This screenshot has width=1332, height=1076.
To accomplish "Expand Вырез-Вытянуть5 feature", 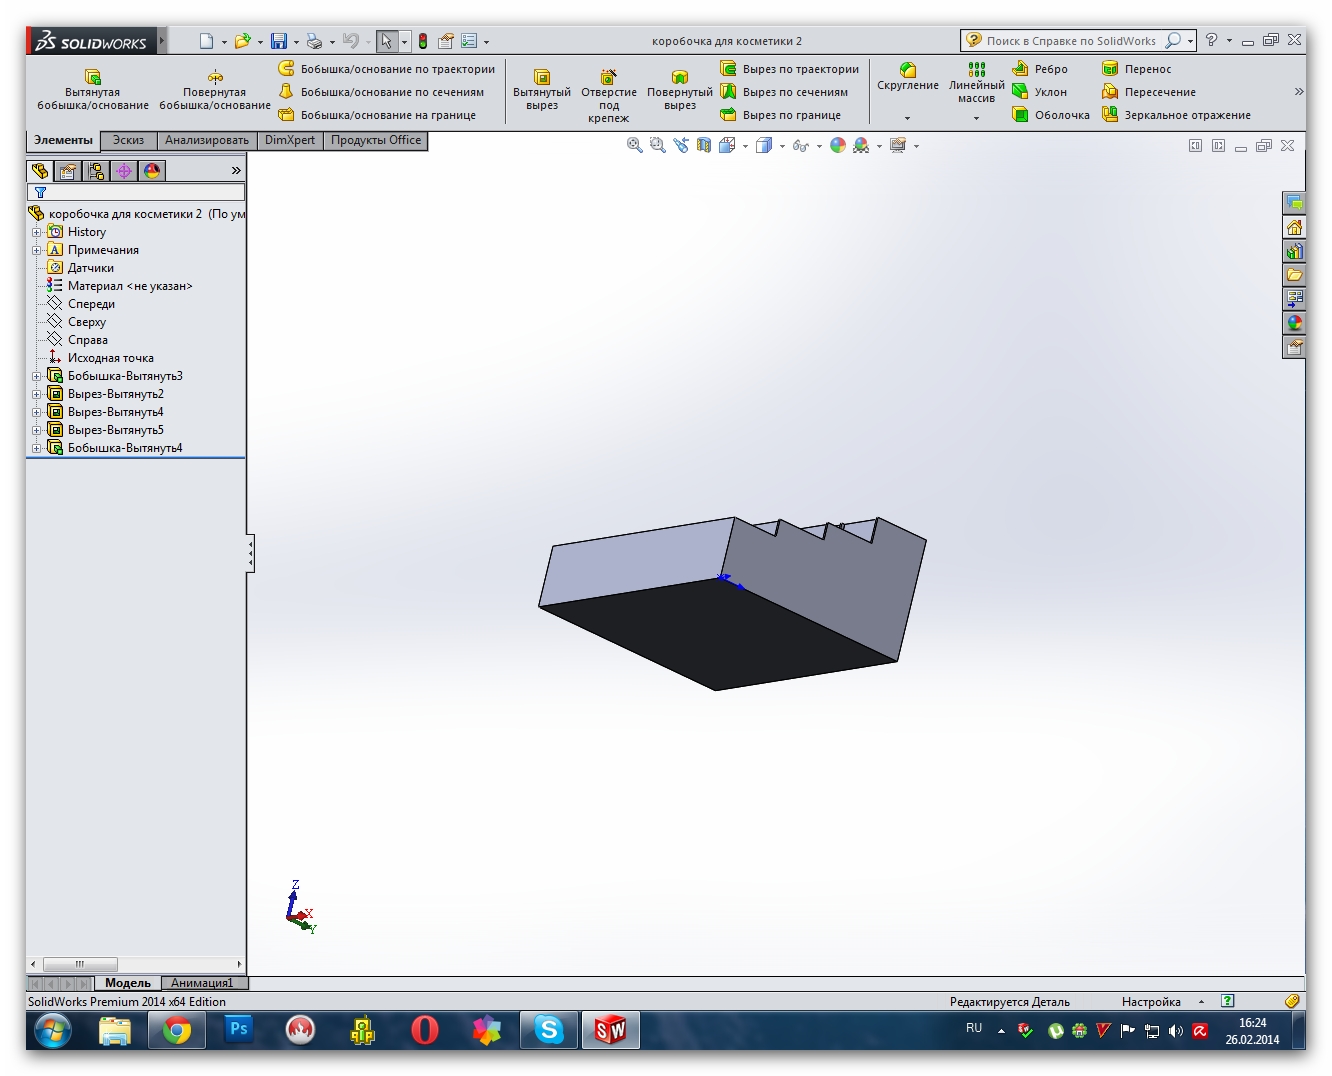I will click(x=36, y=430).
